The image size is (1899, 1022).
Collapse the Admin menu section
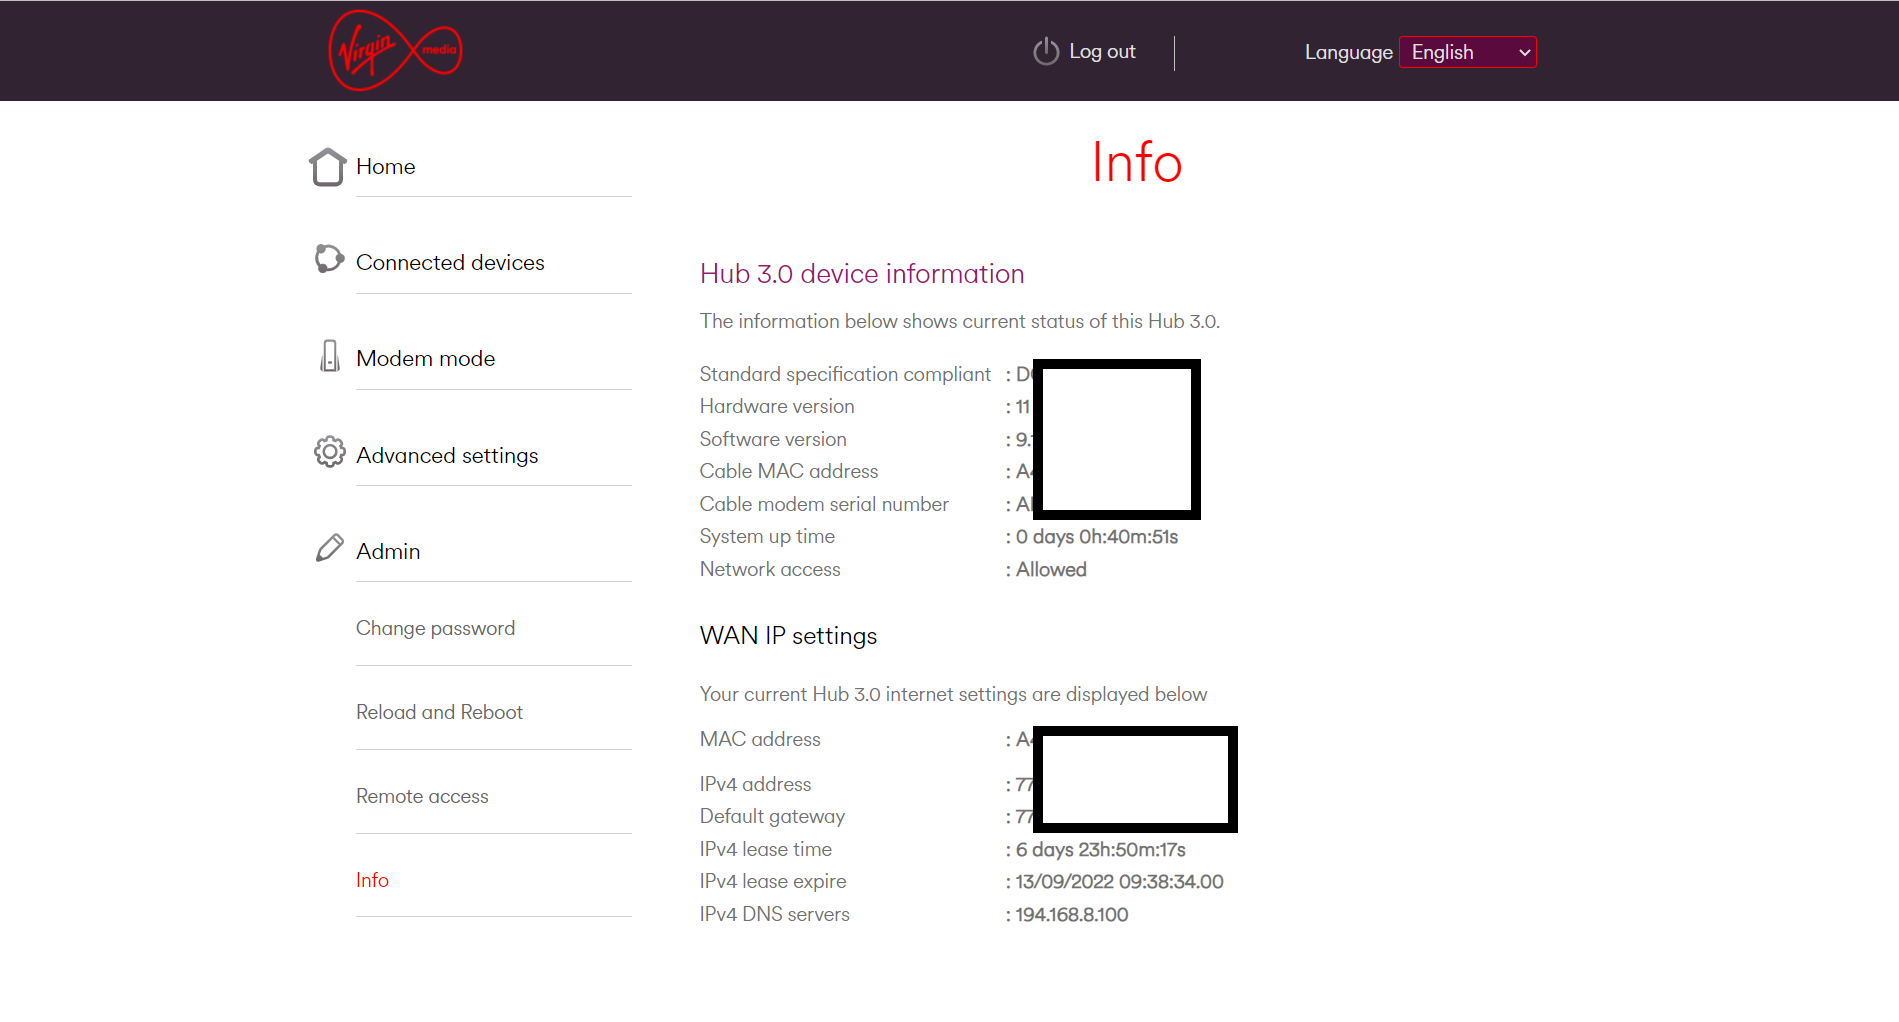[388, 552]
